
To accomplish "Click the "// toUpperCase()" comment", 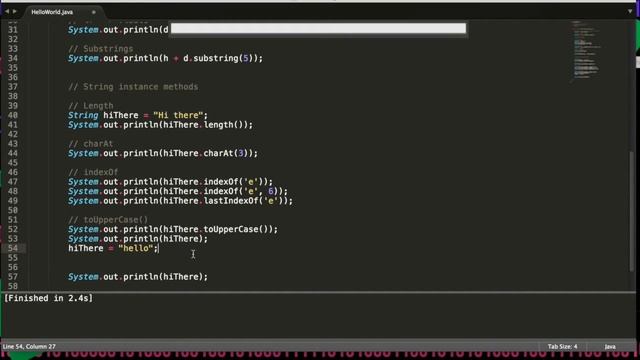I will (108, 220).
